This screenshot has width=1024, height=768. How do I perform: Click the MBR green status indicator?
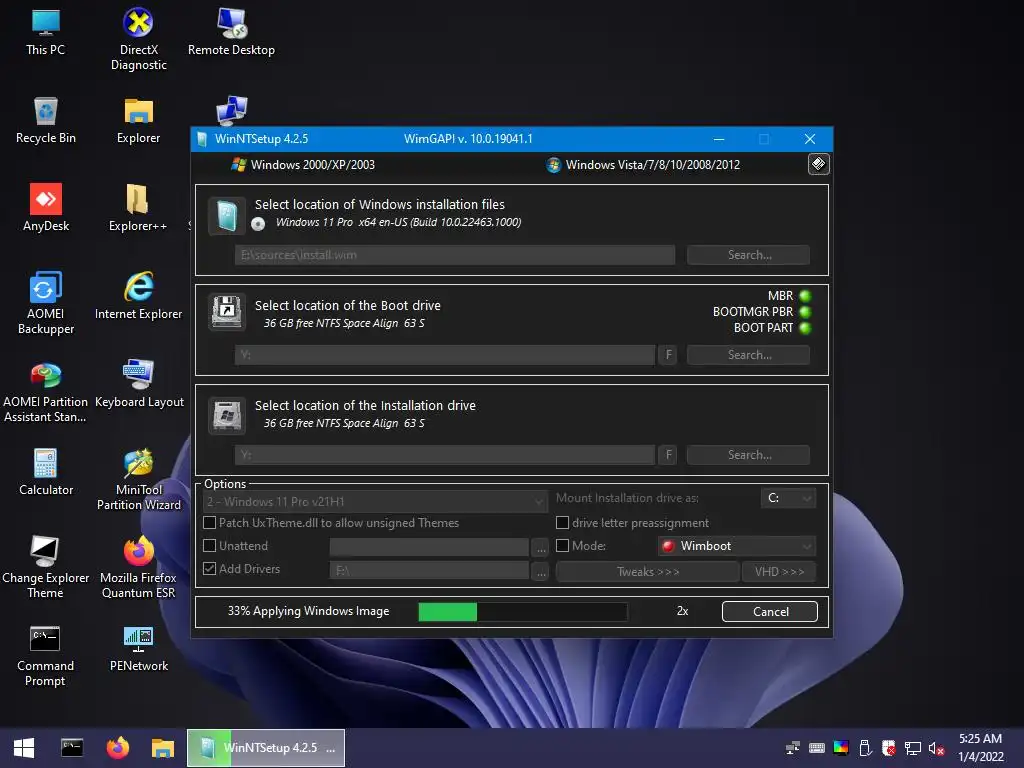(805, 296)
